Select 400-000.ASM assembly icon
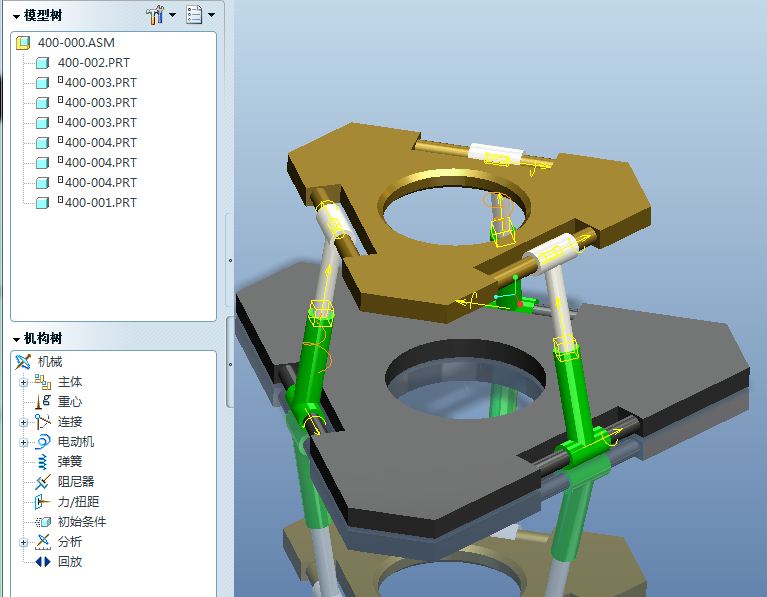Viewport: 767px width, 597px height. click(x=23, y=43)
